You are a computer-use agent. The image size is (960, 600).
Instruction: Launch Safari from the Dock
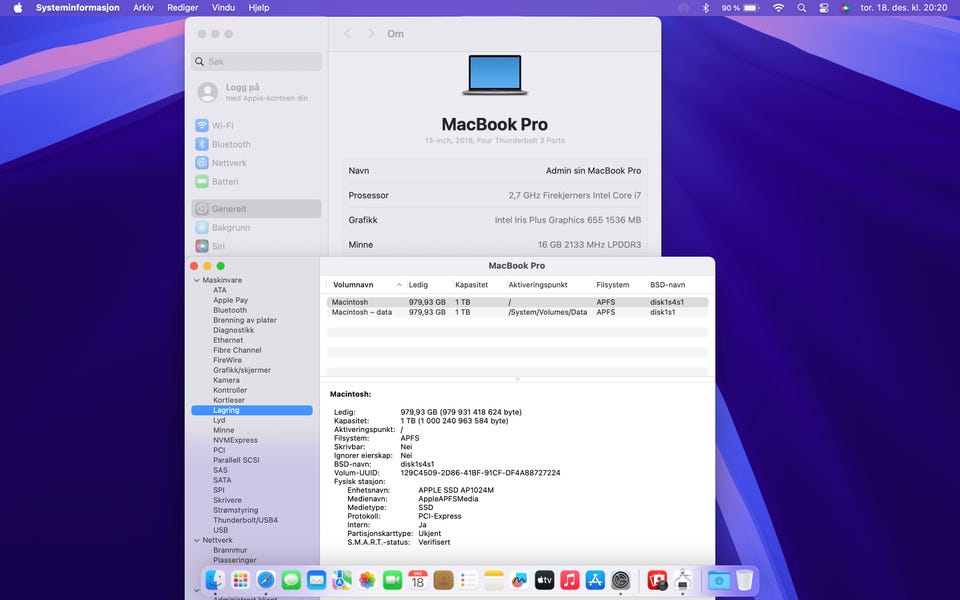[x=266, y=580]
